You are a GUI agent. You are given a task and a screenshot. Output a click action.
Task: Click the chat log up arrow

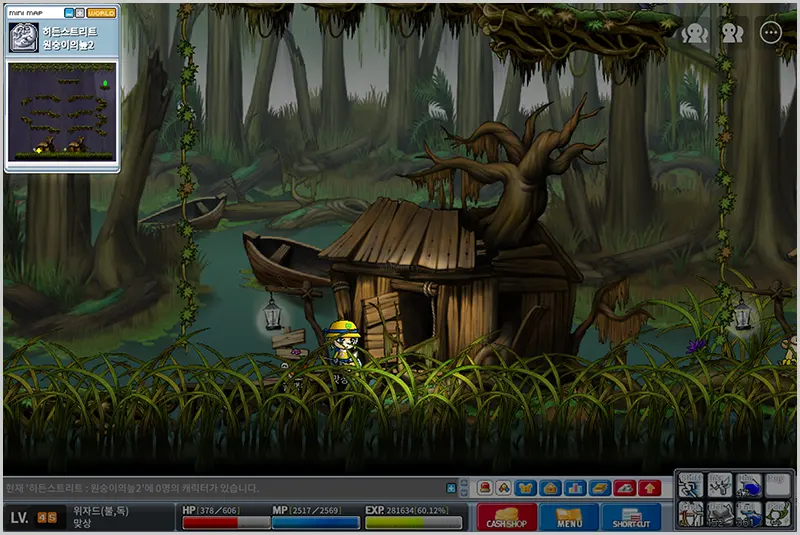[464, 482]
